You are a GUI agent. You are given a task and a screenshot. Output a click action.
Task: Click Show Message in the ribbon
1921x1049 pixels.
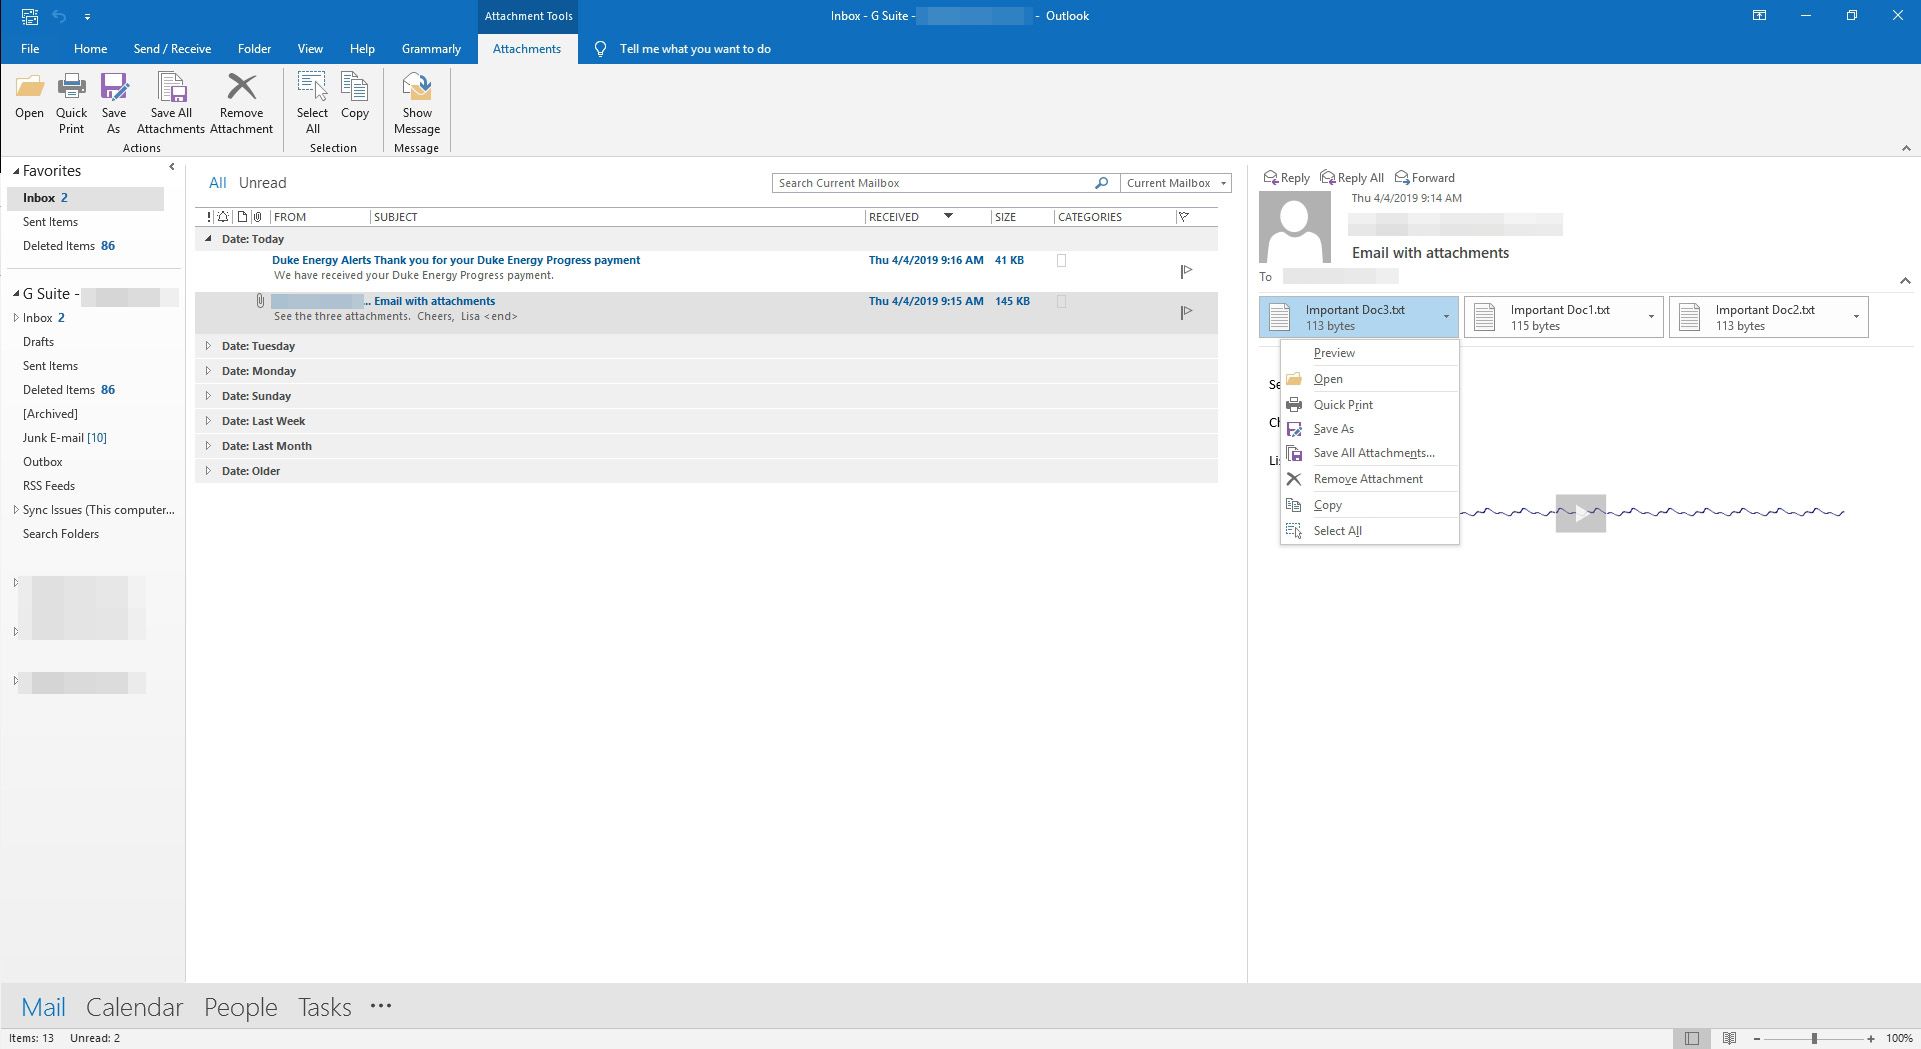click(x=417, y=103)
